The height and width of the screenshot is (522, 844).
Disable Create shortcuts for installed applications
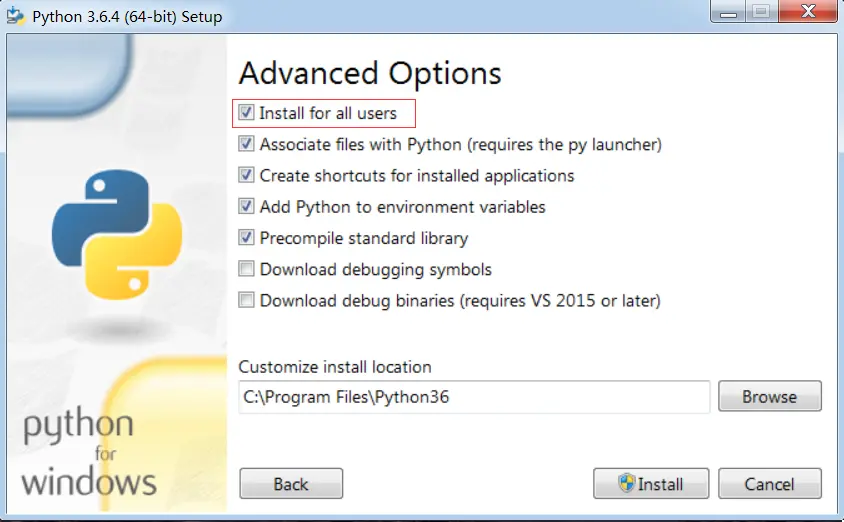pyautogui.click(x=246, y=175)
